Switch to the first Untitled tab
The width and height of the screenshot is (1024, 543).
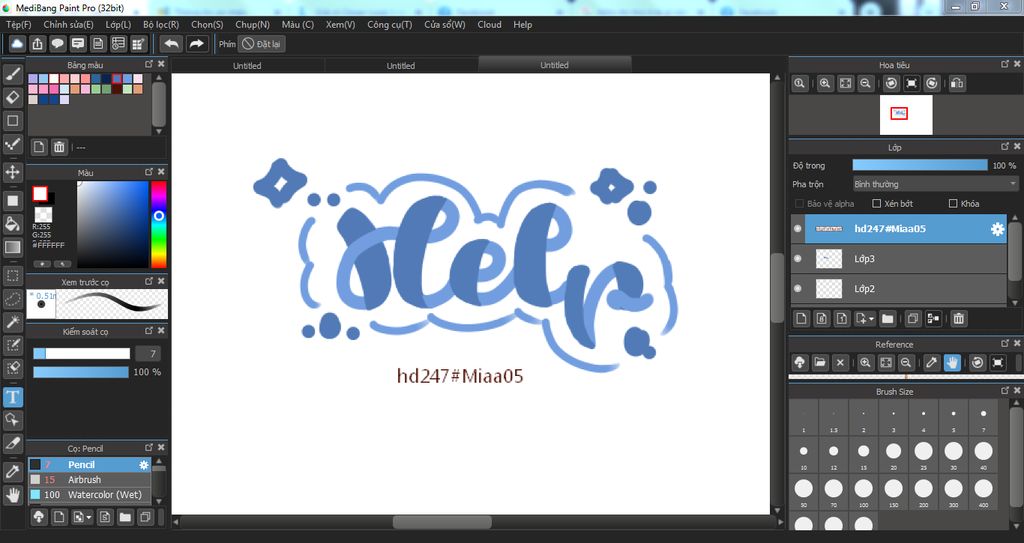248,65
